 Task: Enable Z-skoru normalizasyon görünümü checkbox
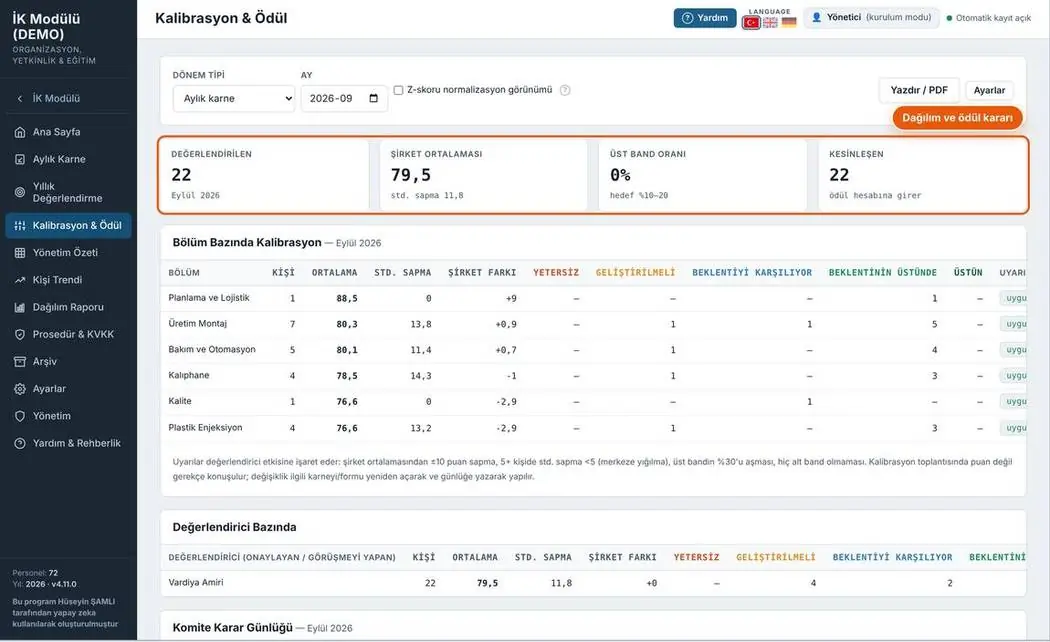coord(398,90)
